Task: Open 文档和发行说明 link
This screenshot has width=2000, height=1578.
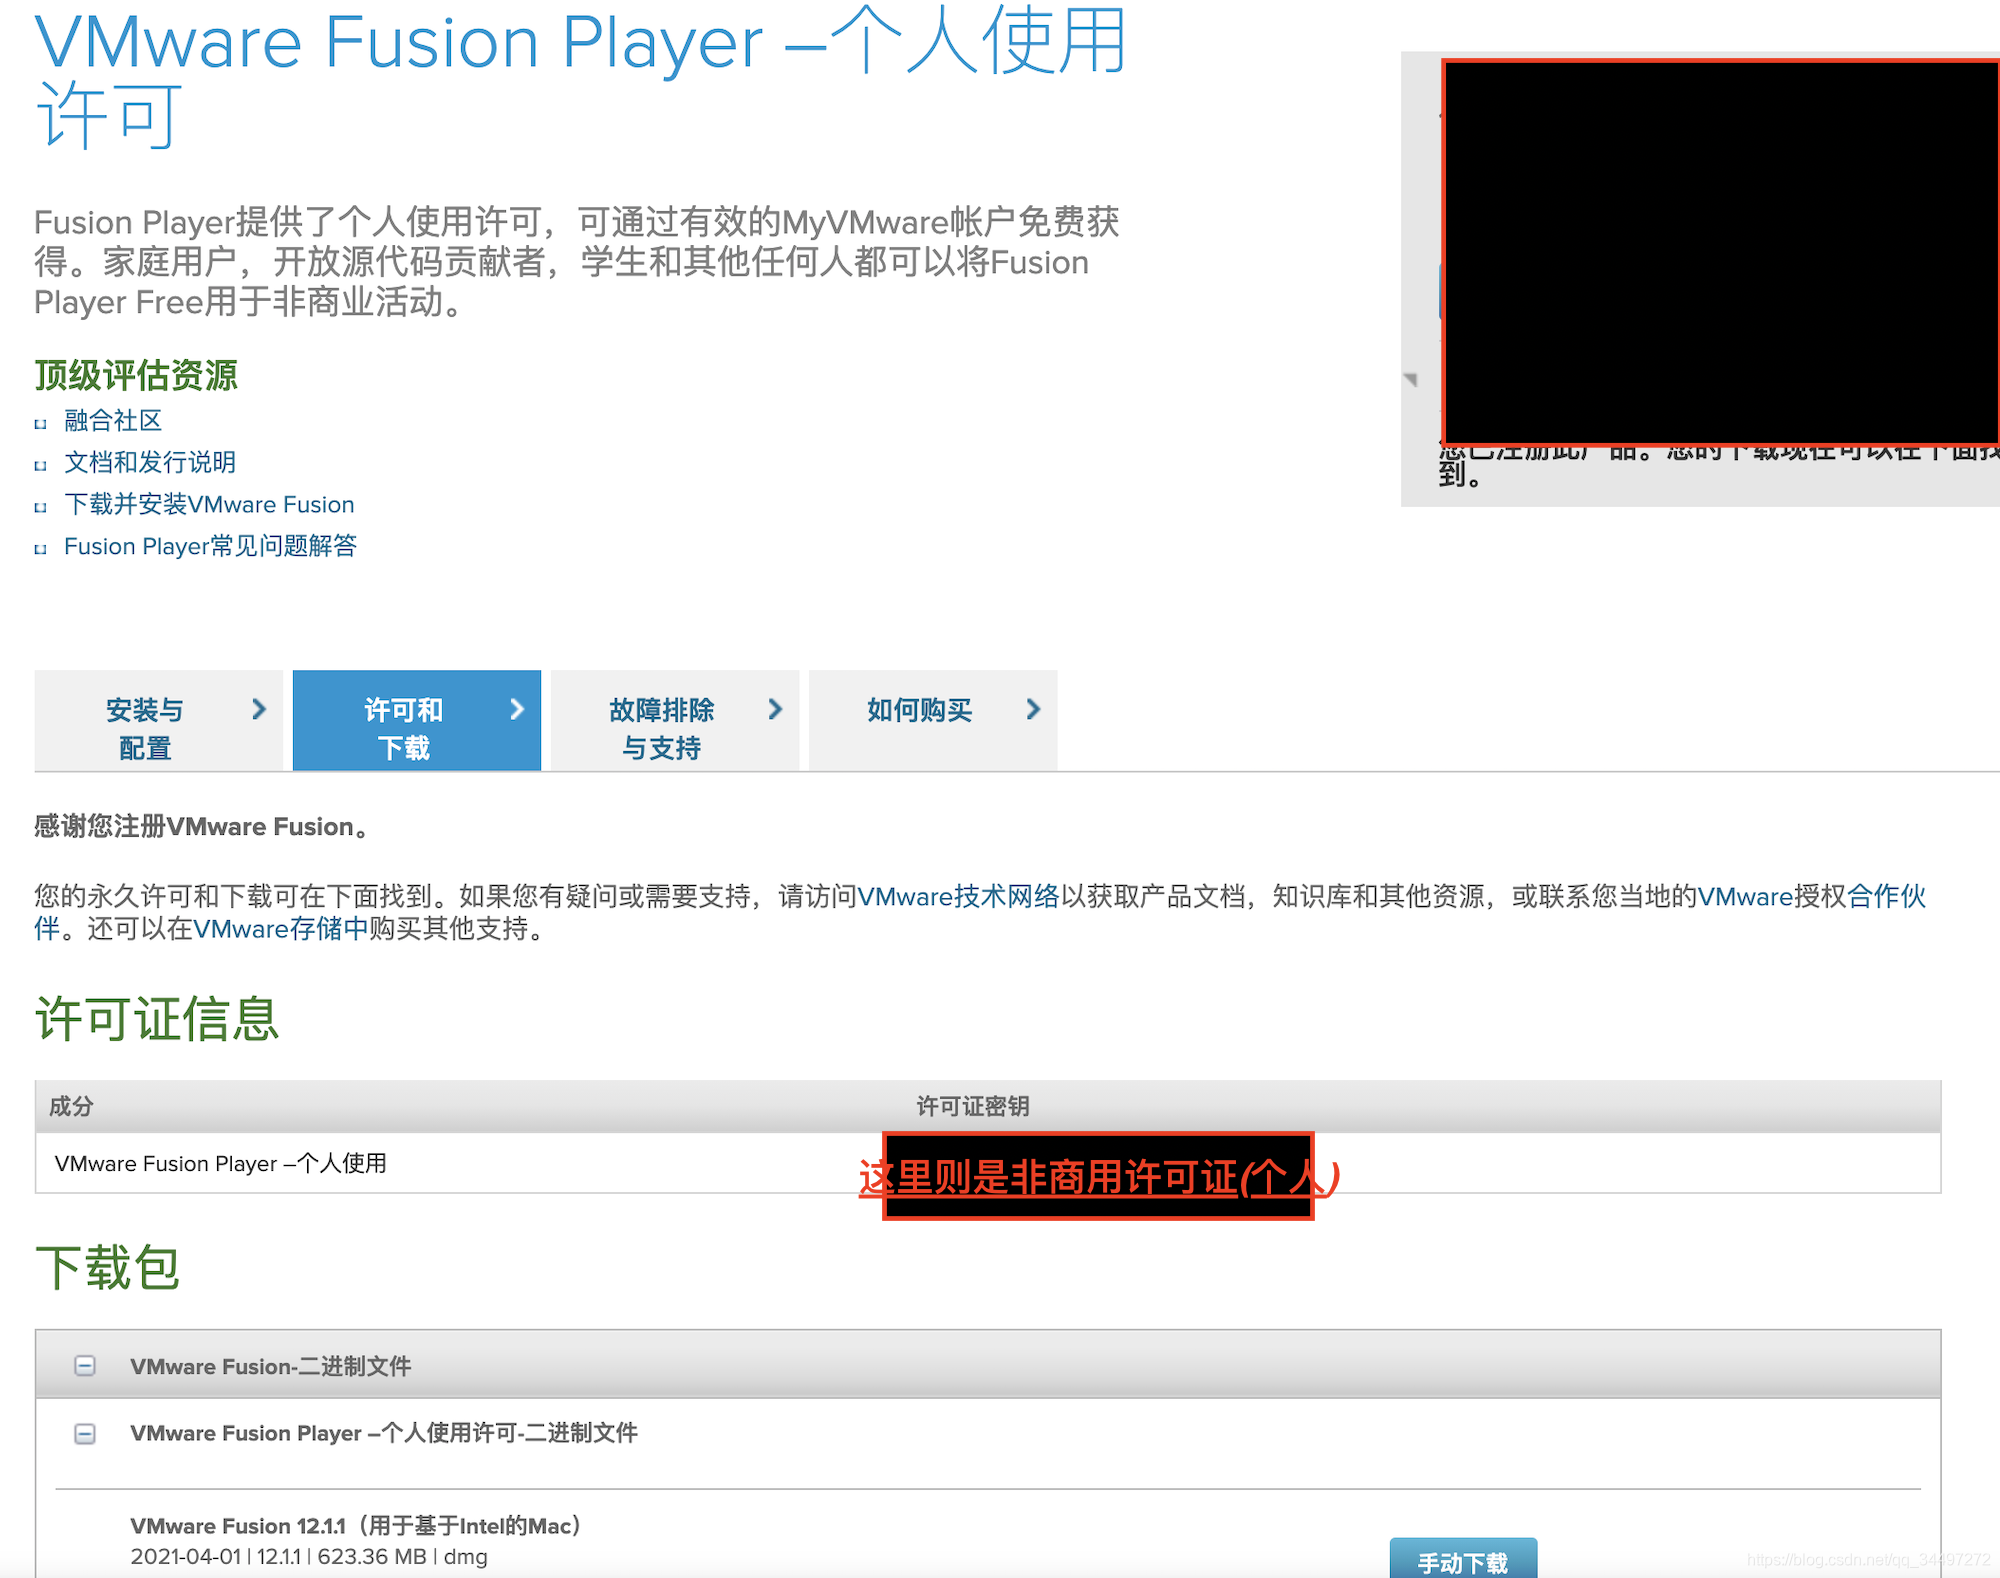Action: click(x=150, y=463)
